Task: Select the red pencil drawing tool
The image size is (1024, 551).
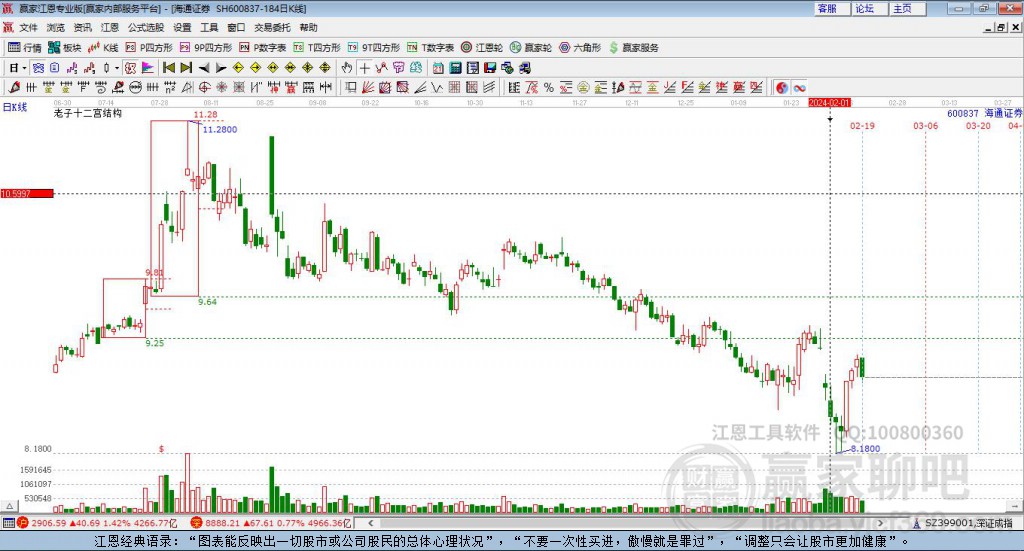Action: point(14,87)
